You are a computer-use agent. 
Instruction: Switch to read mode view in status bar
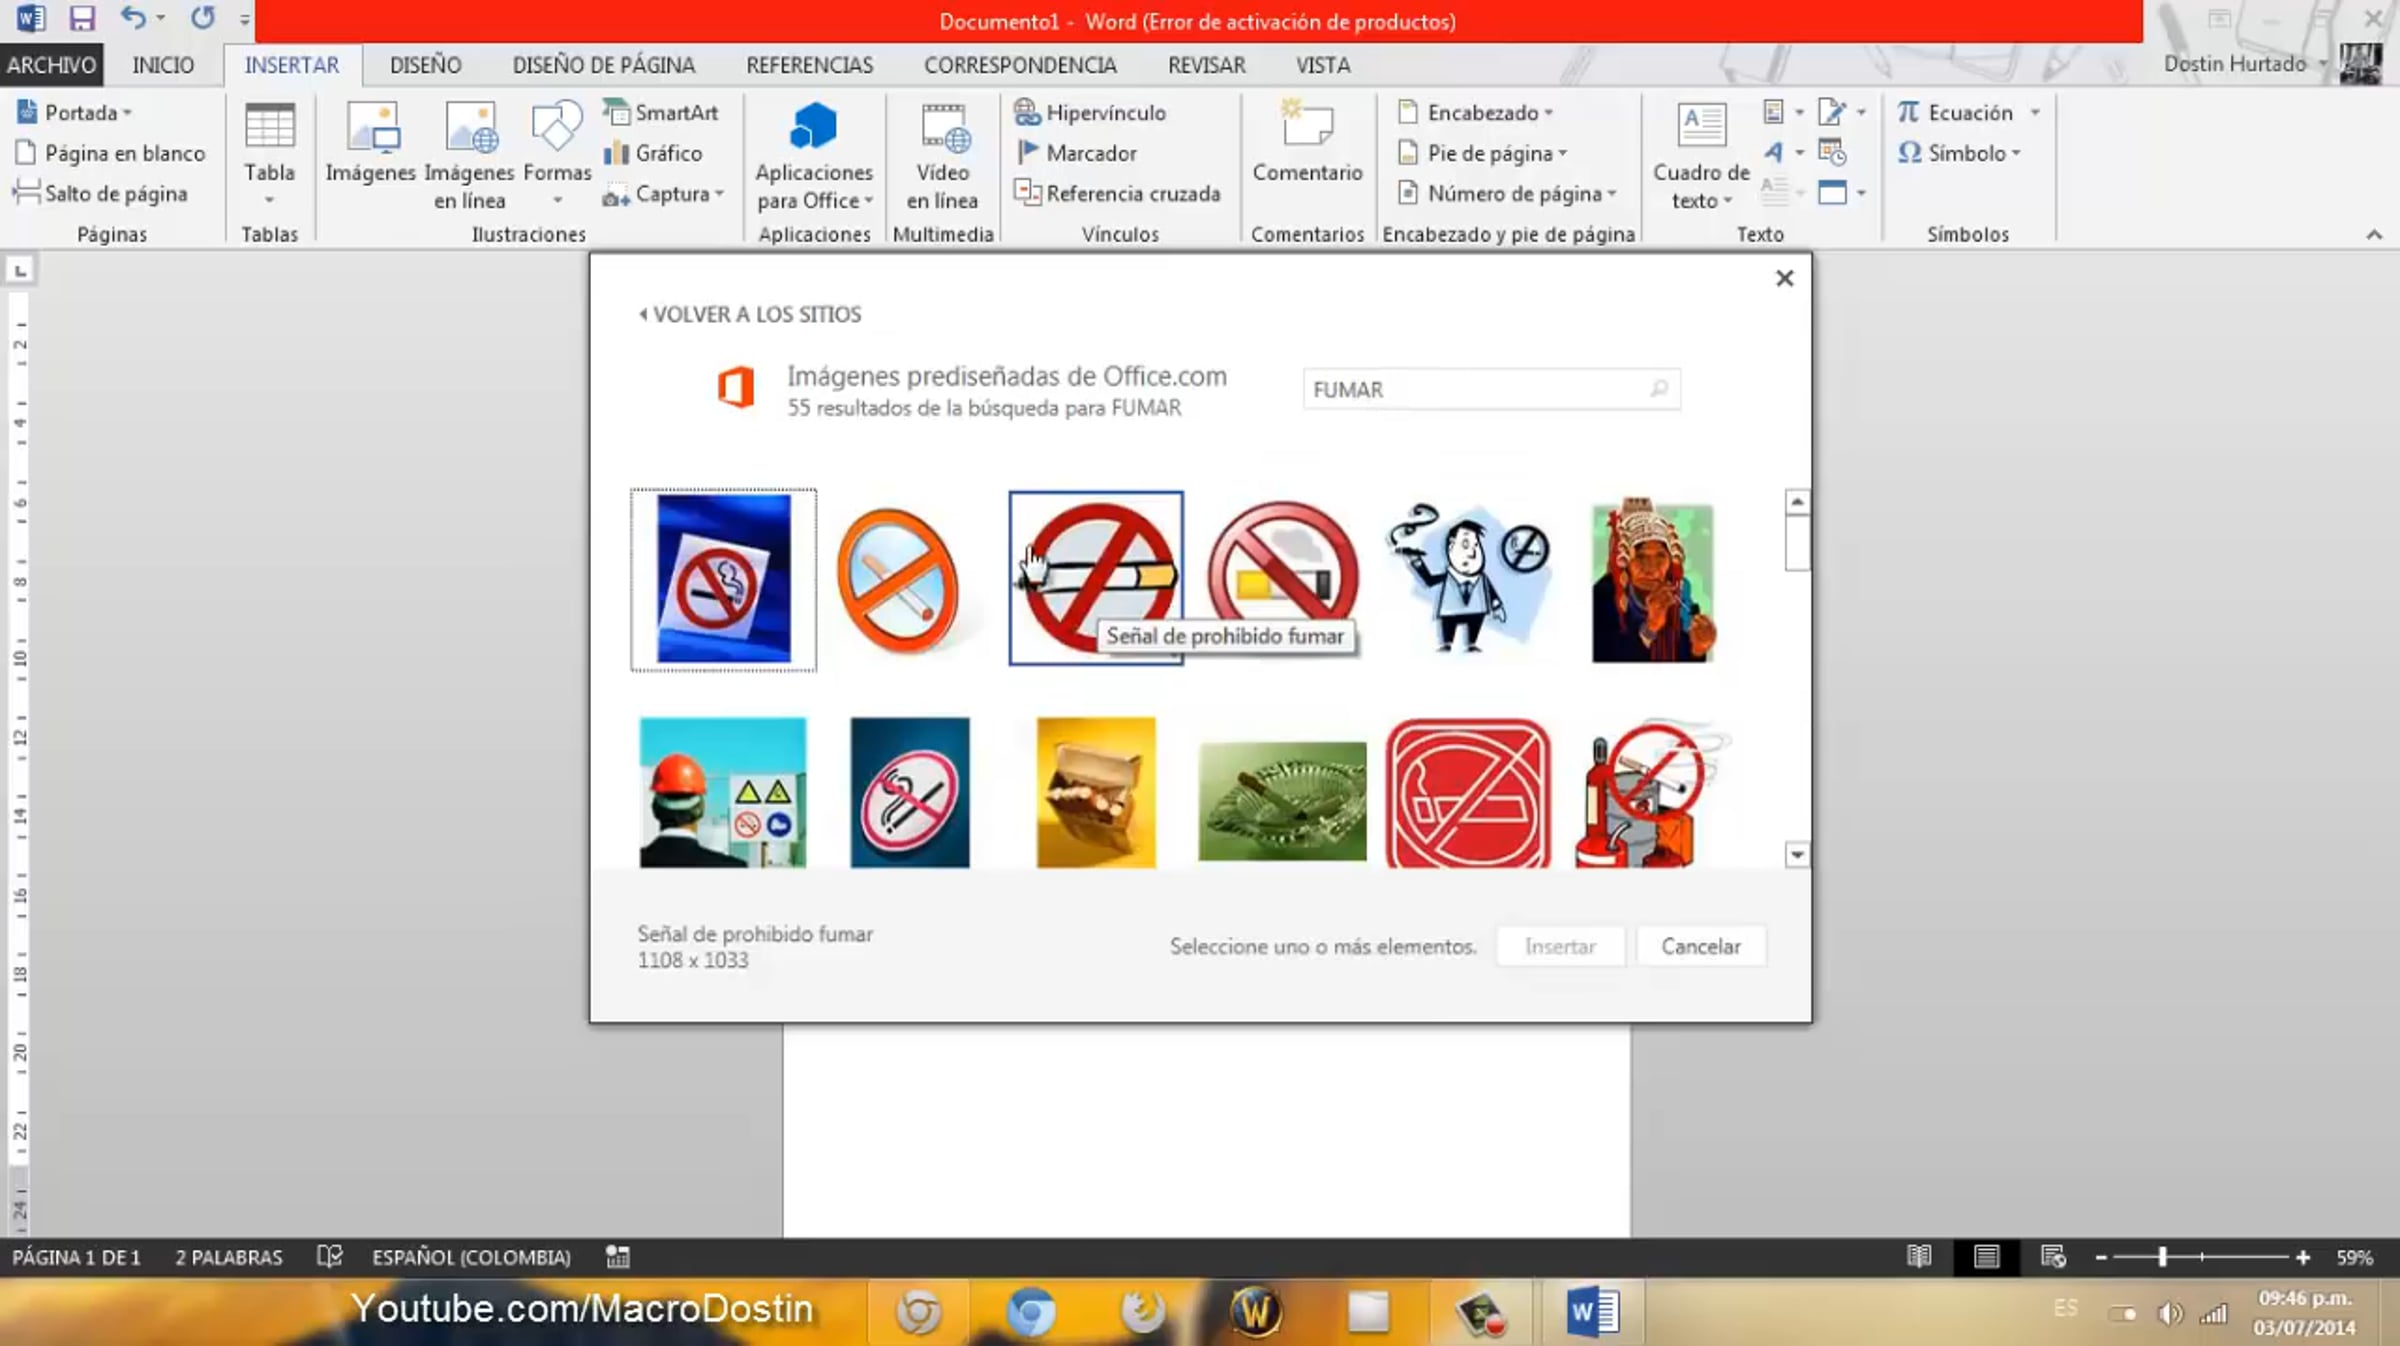tap(1918, 1257)
